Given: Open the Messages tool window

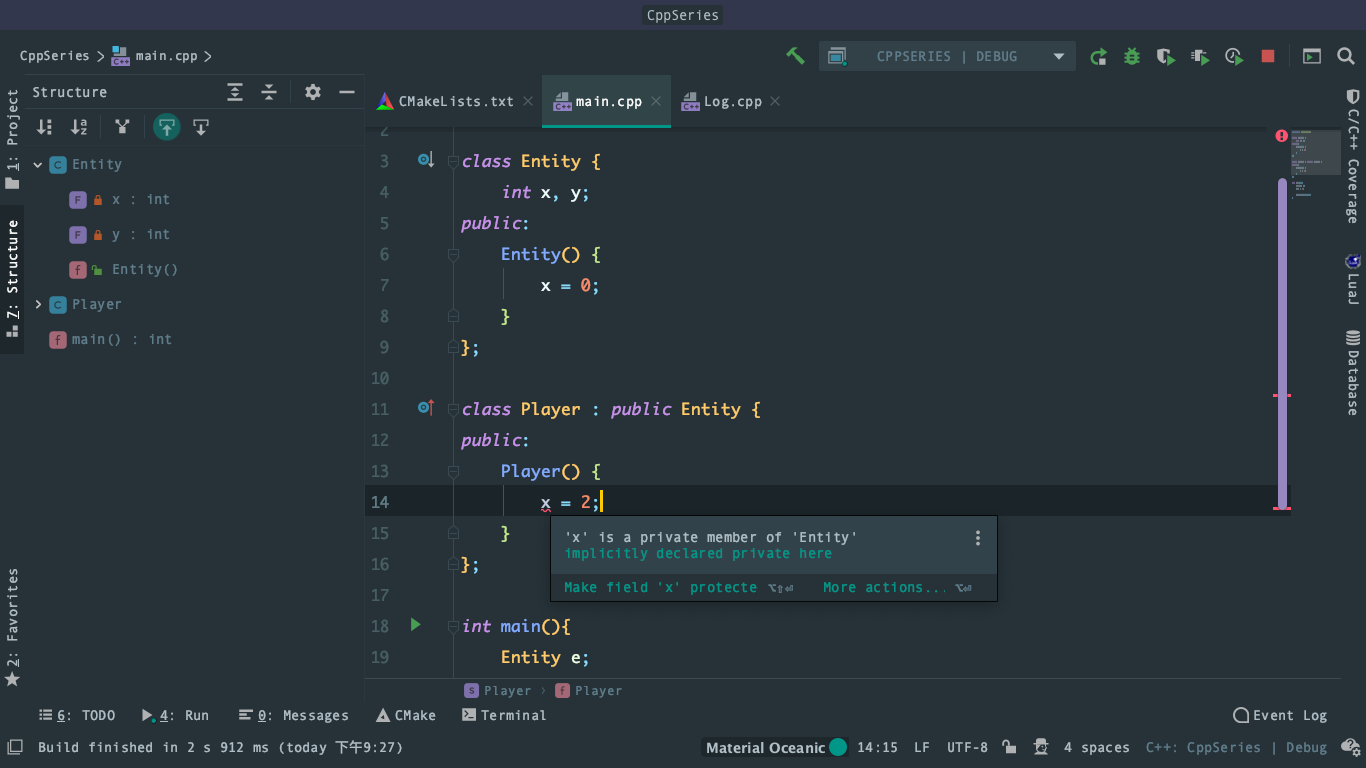Looking at the screenshot, I should click(x=294, y=716).
